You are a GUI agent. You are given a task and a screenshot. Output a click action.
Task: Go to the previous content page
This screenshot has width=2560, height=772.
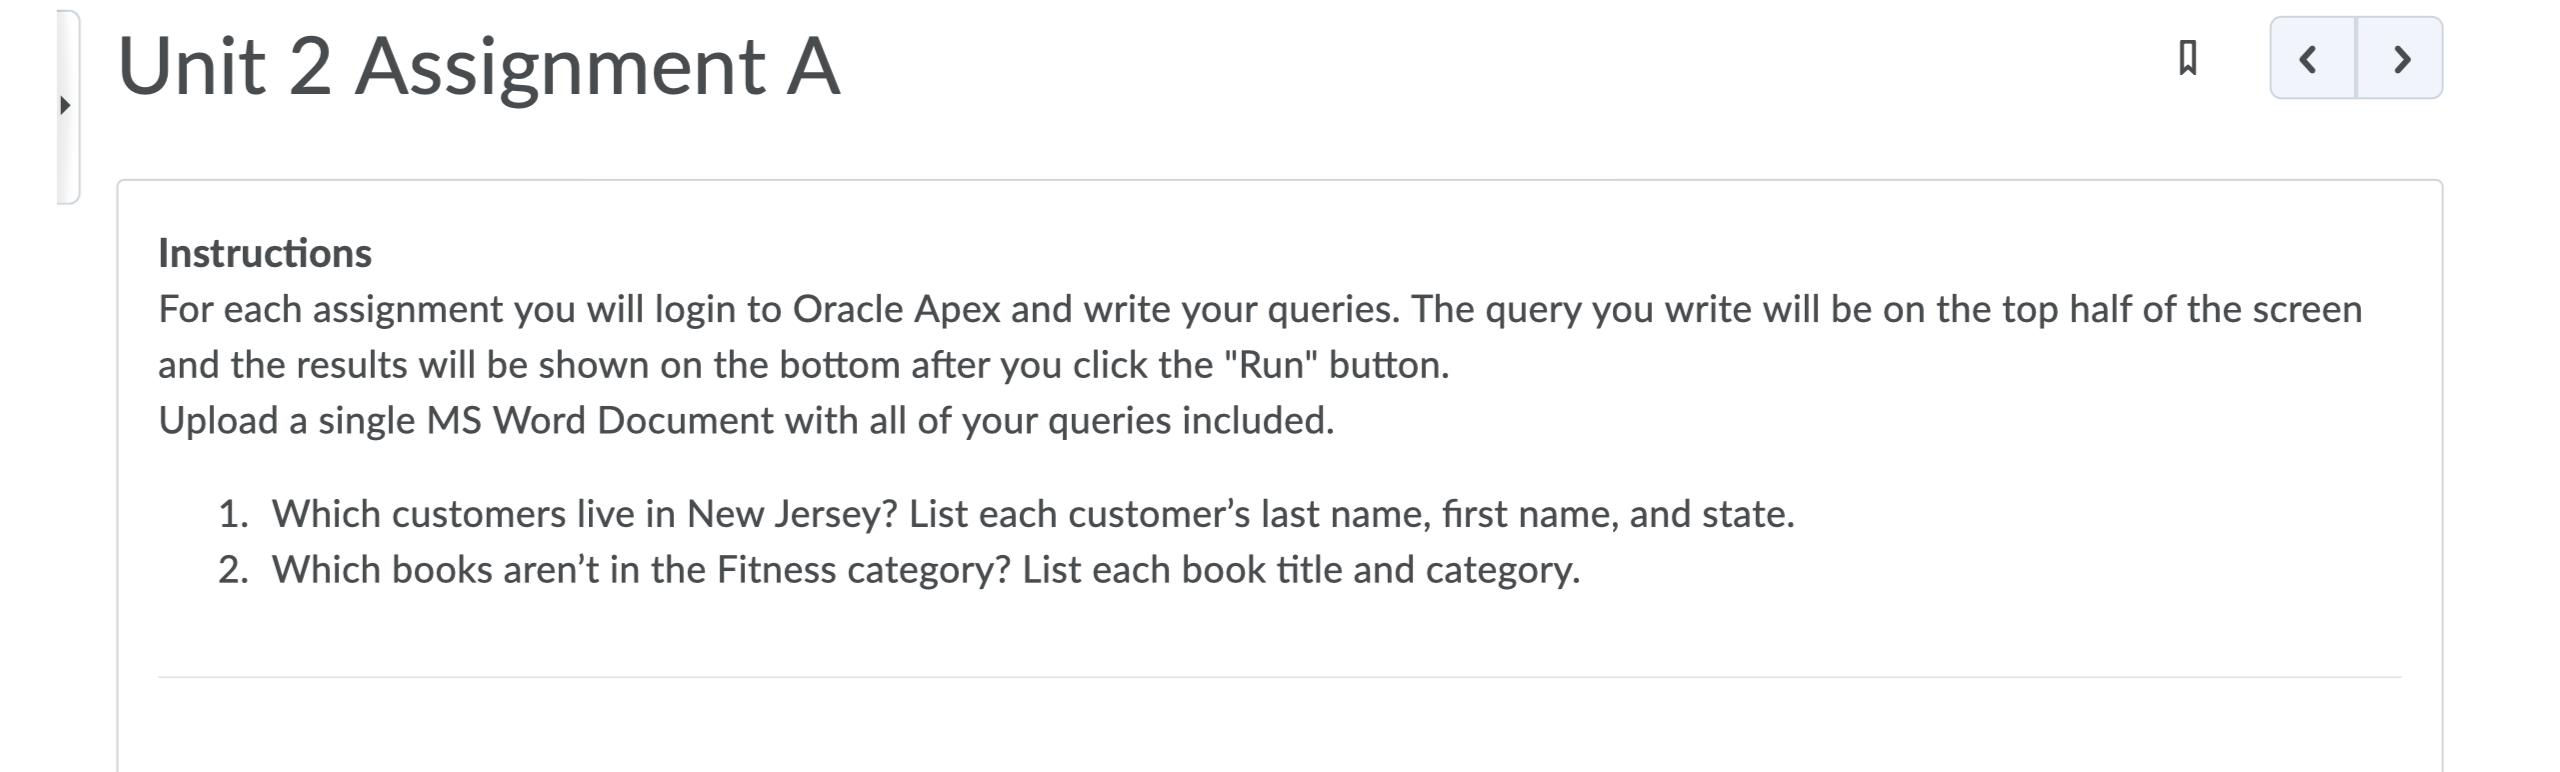2312,58
